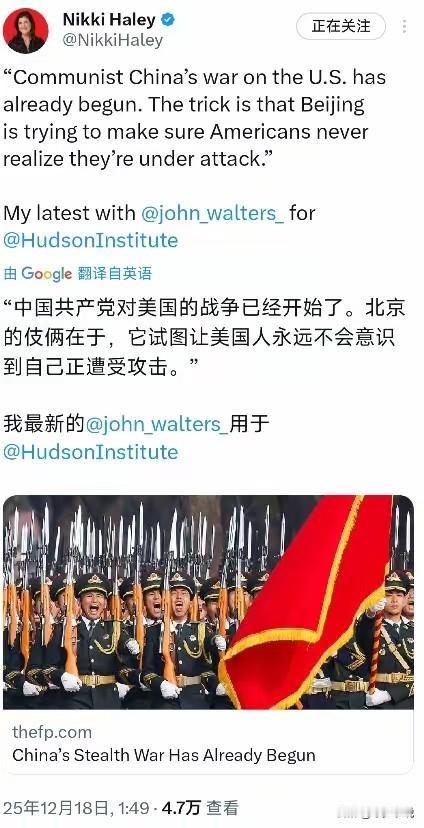Open @john_walters_ mention in Chinese translation
Image resolution: width=424 pixels, height=828 pixels.
coord(157,425)
